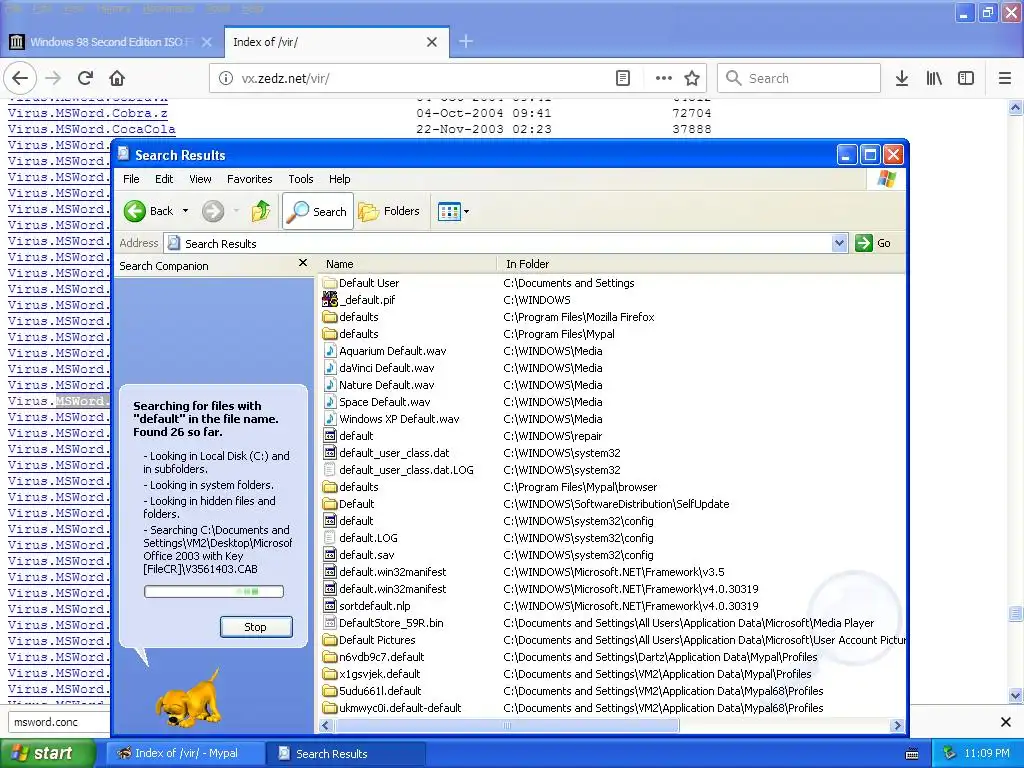Toggle the Folders pane button

tap(389, 211)
